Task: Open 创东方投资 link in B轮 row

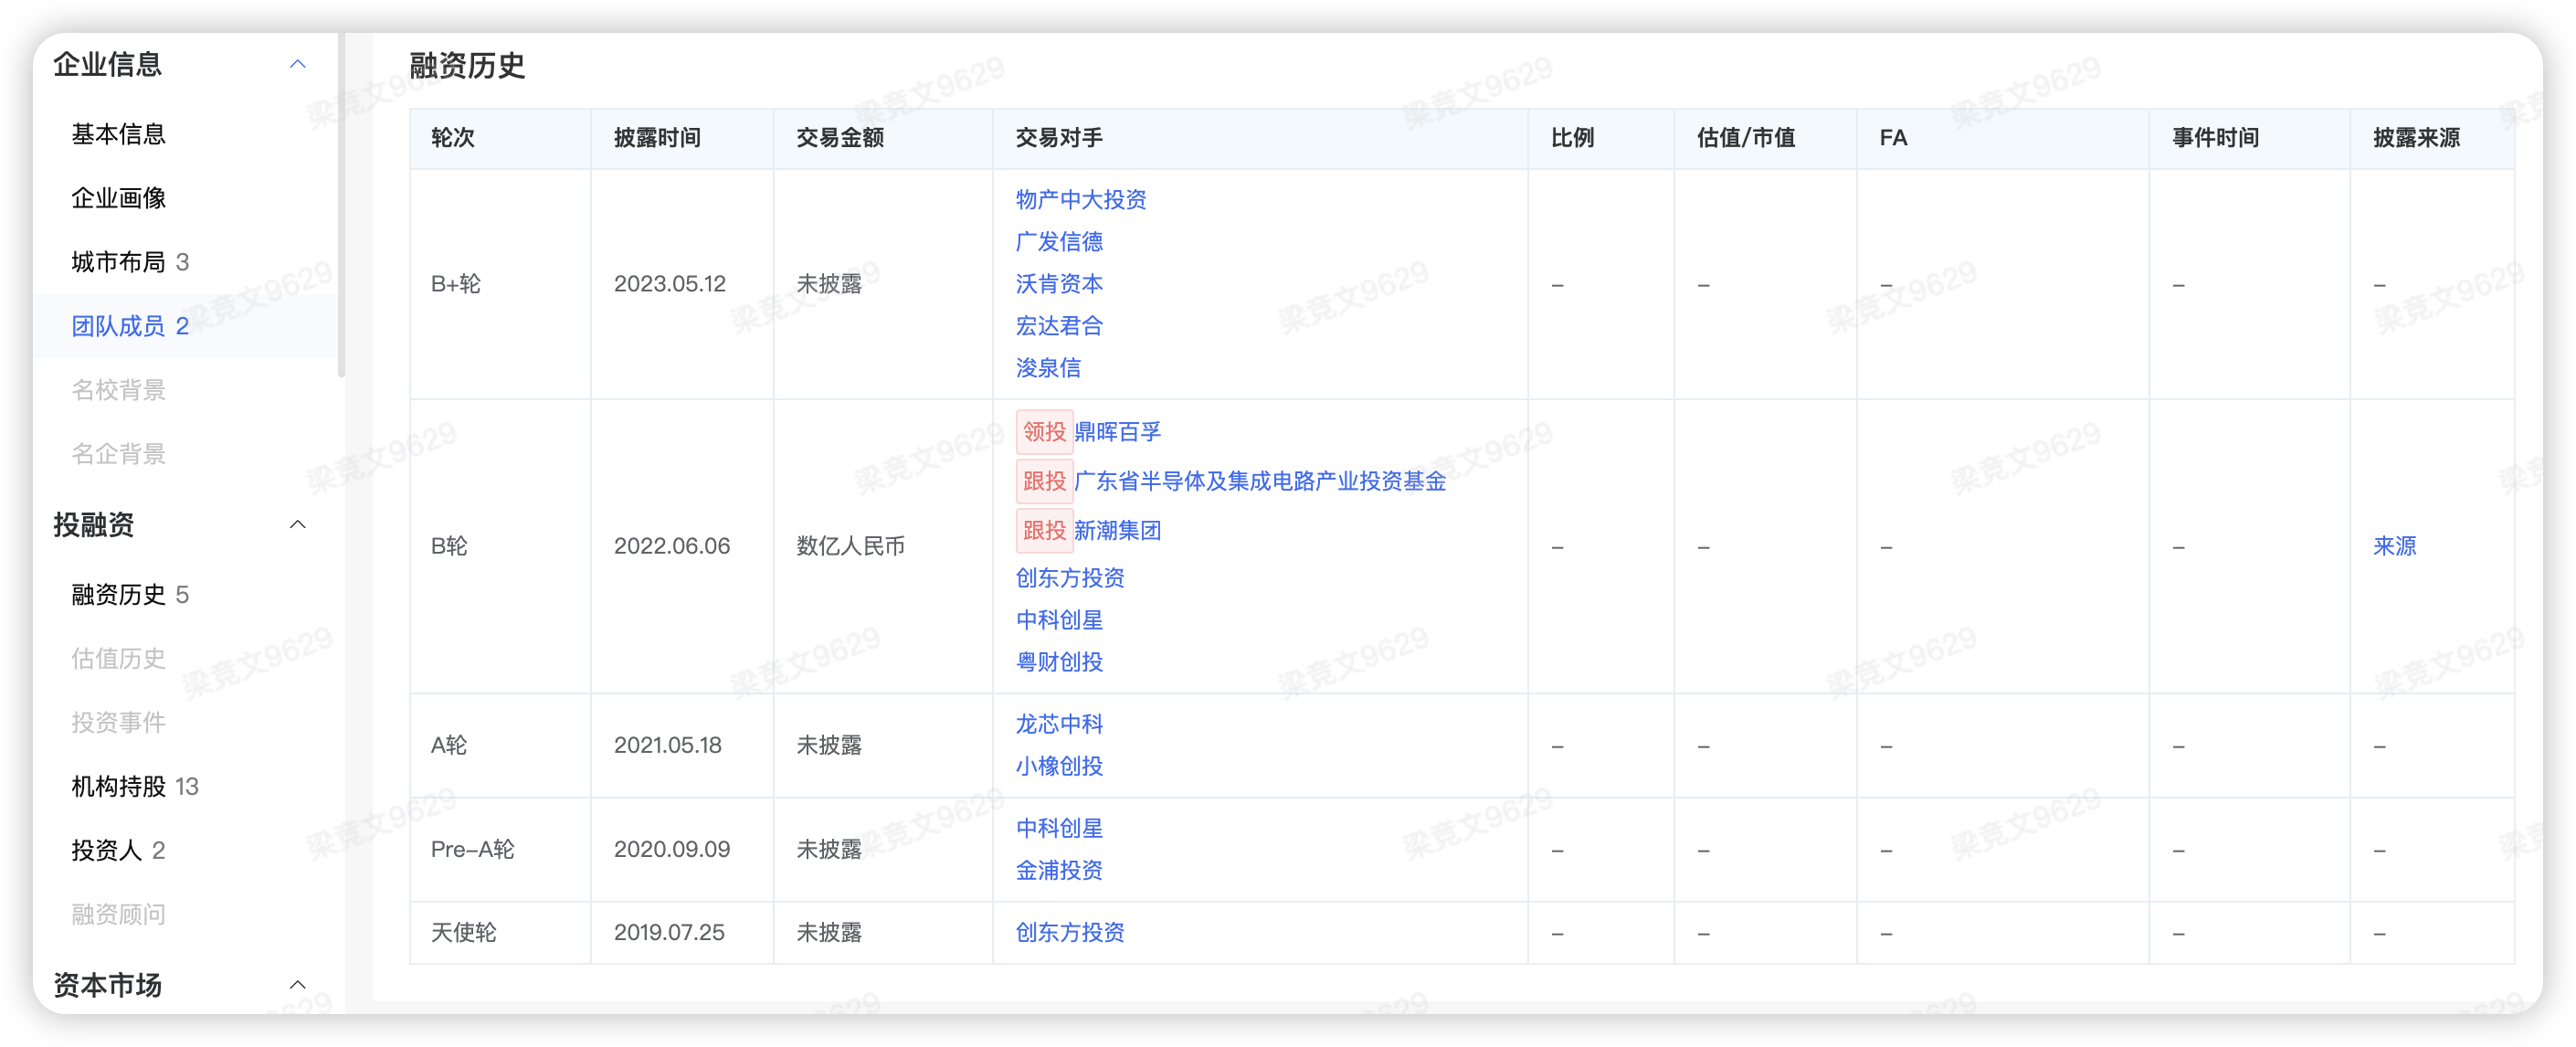Action: [1070, 578]
